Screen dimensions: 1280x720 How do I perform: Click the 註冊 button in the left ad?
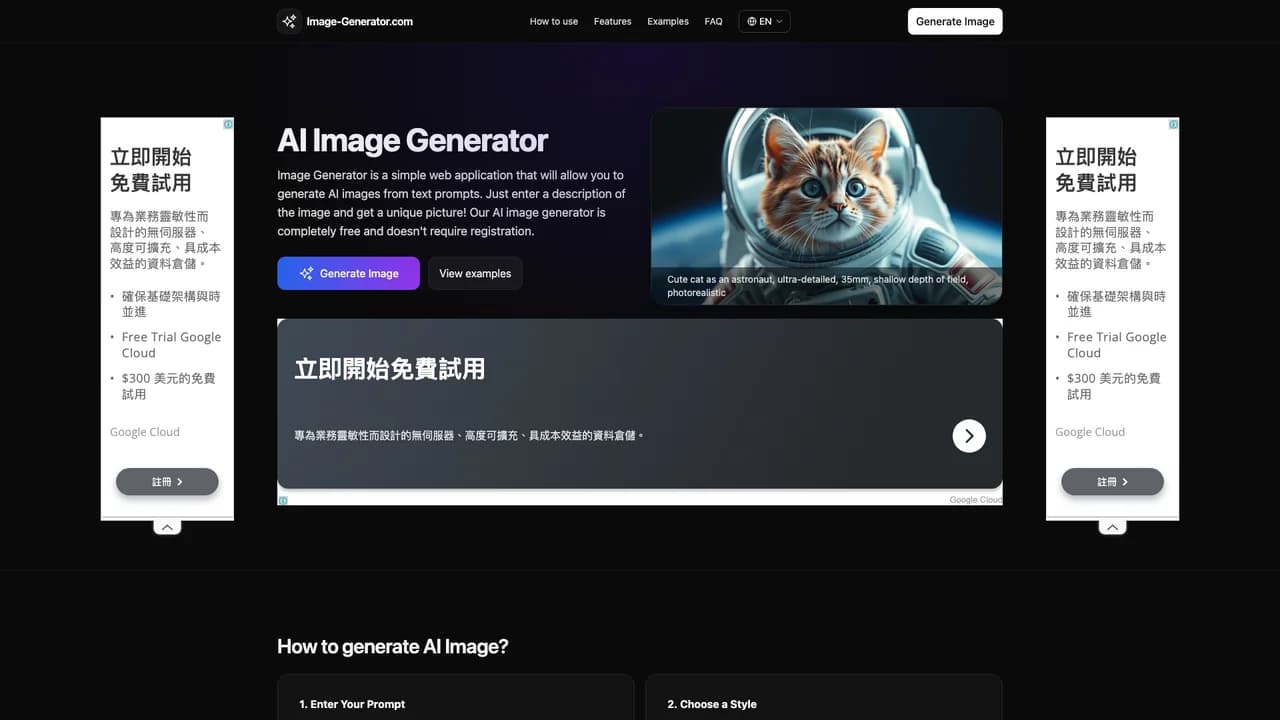click(167, 481)
